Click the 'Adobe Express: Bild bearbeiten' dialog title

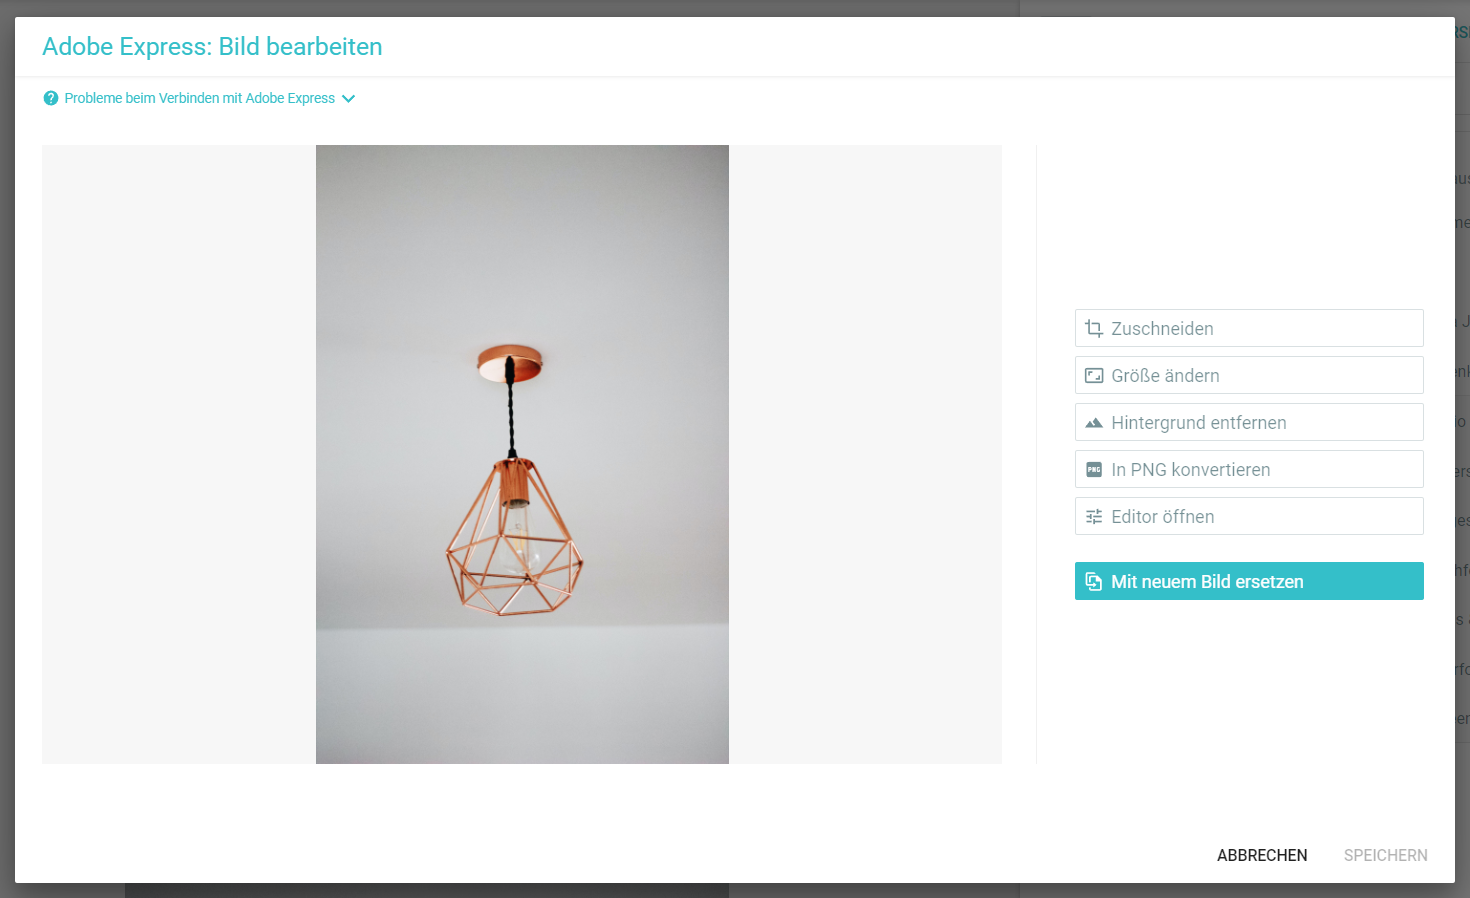click(x=212, y=47)
